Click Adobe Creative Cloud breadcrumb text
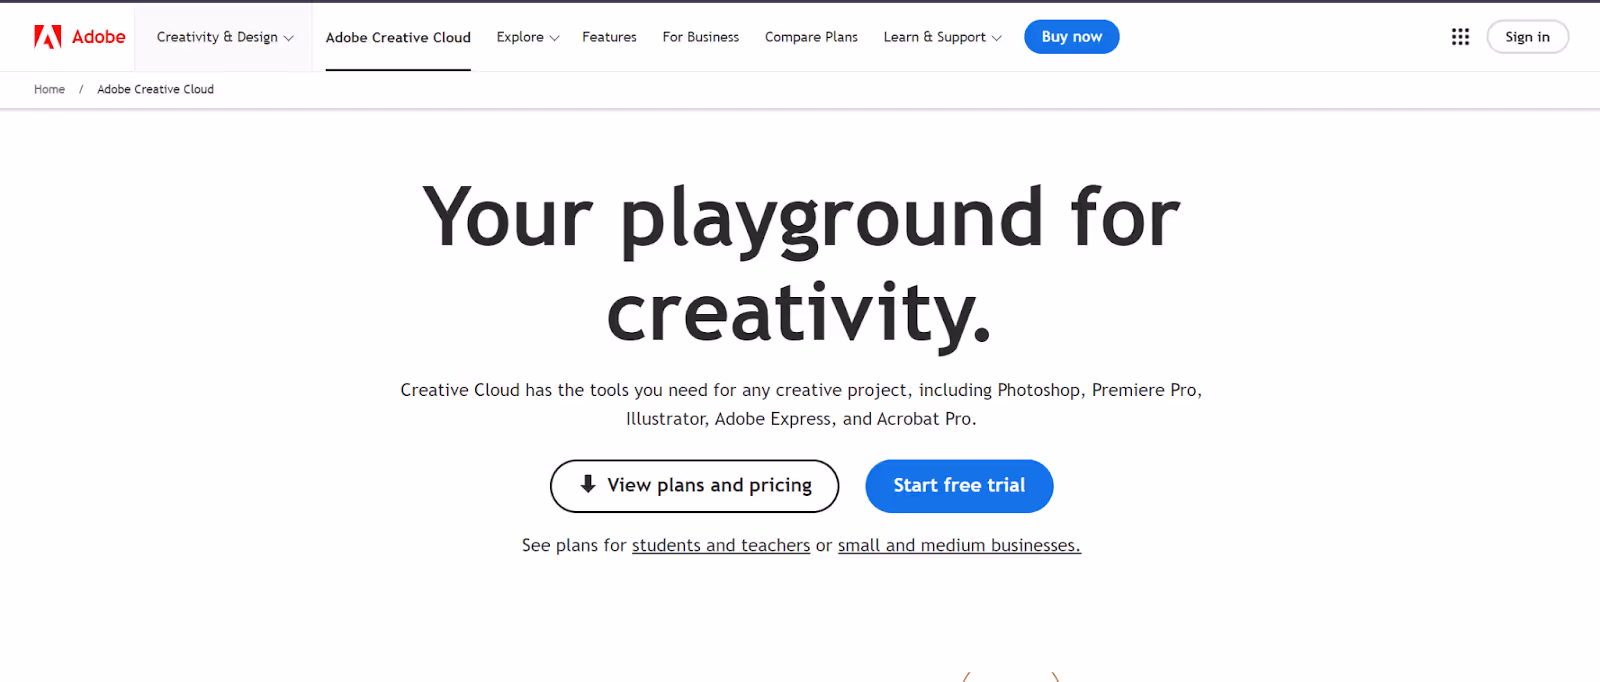The width and height of the screenshot is (1600, 682). (155, 89)
